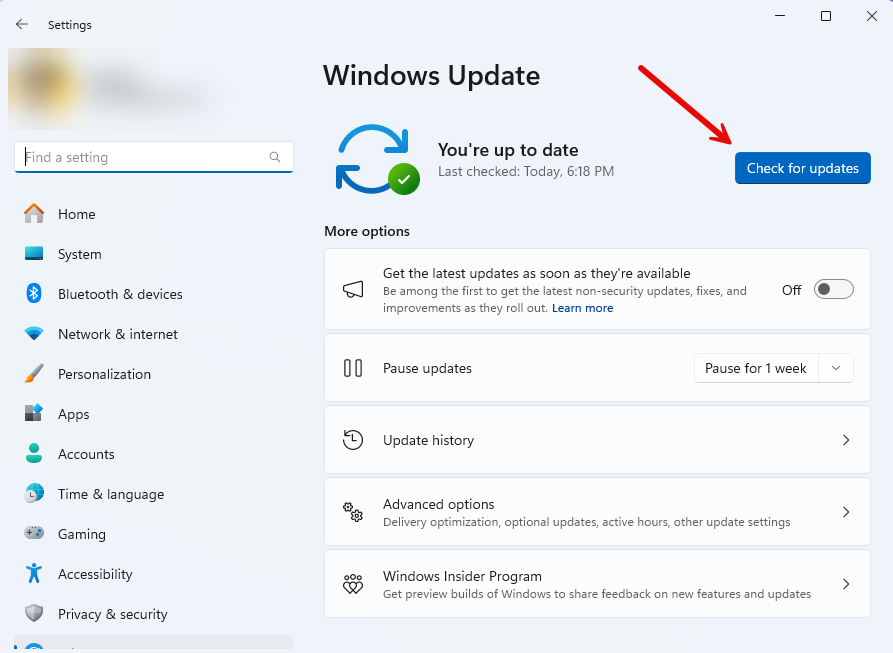
Task: Open Update history text row
Action: point(597,440)
